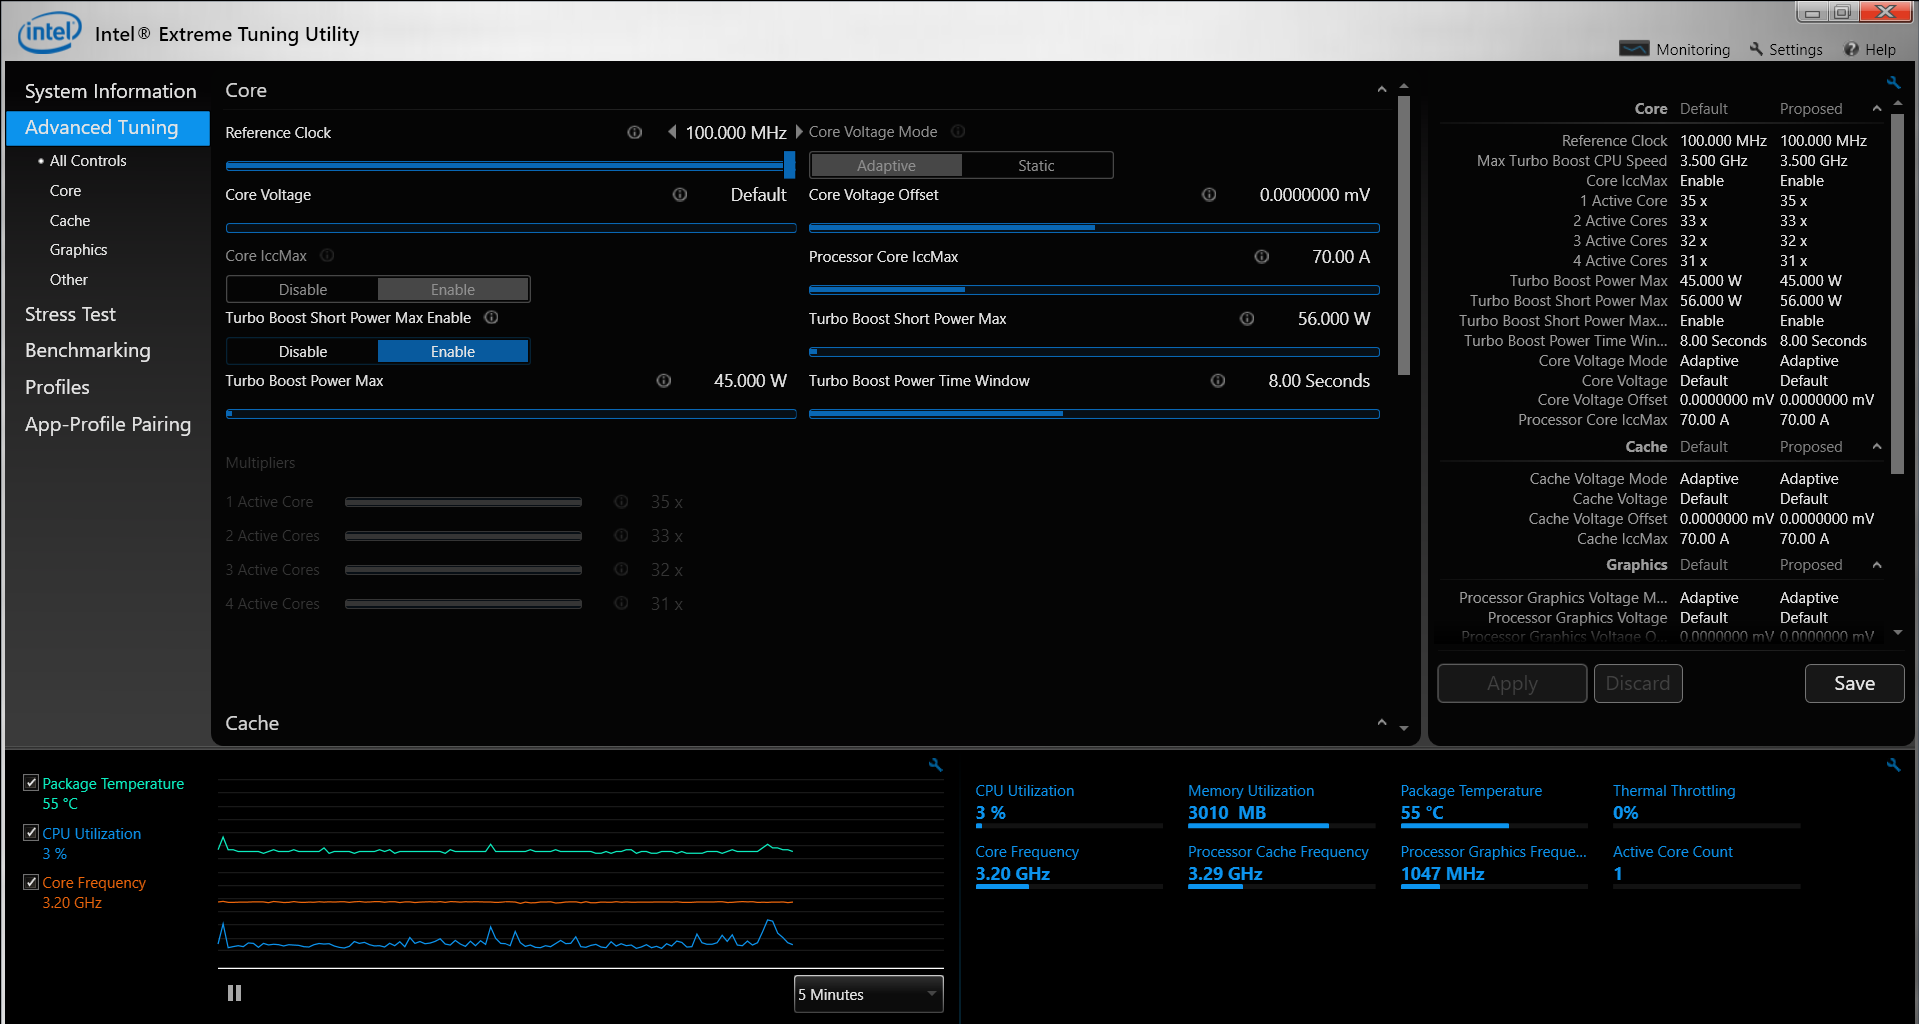Click info icon for 2 Active Cores multiplier
The width and height of the screenshot is (1919, 1024).
tap(621, 535)
